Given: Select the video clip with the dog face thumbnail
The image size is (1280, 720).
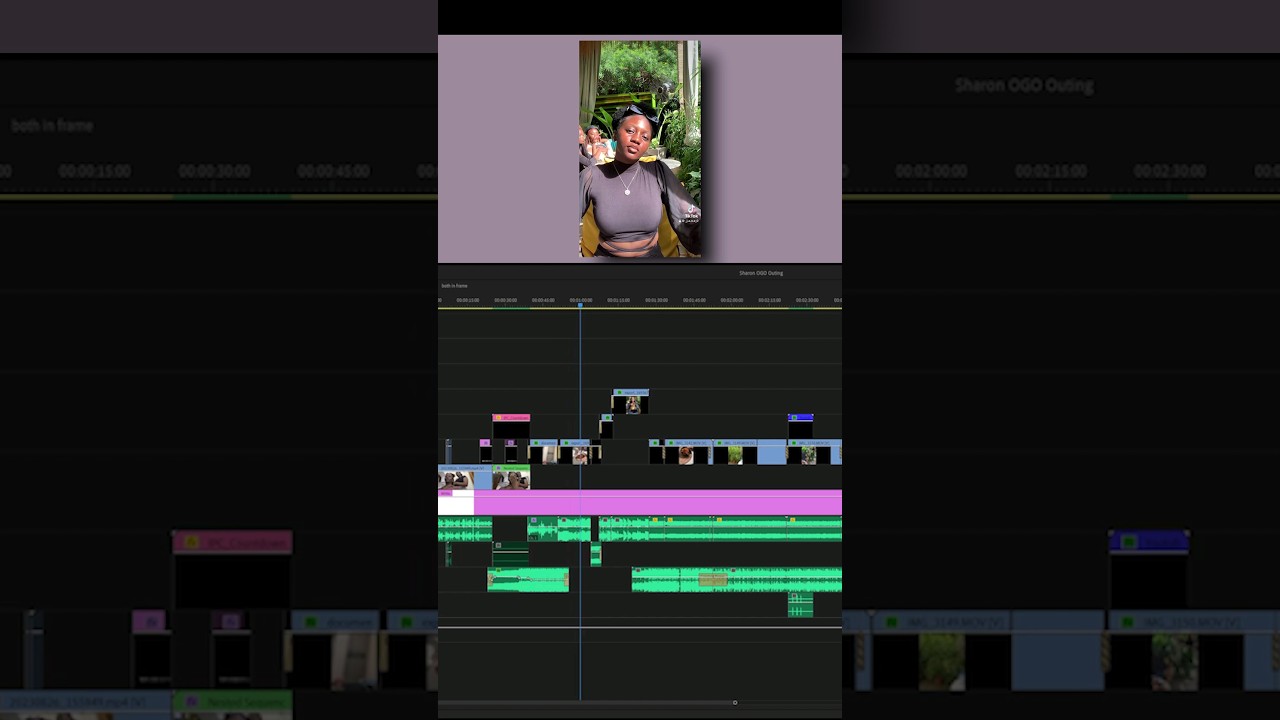Looking at the screenshot, I should pyautogui.click(x=688, y=452).
